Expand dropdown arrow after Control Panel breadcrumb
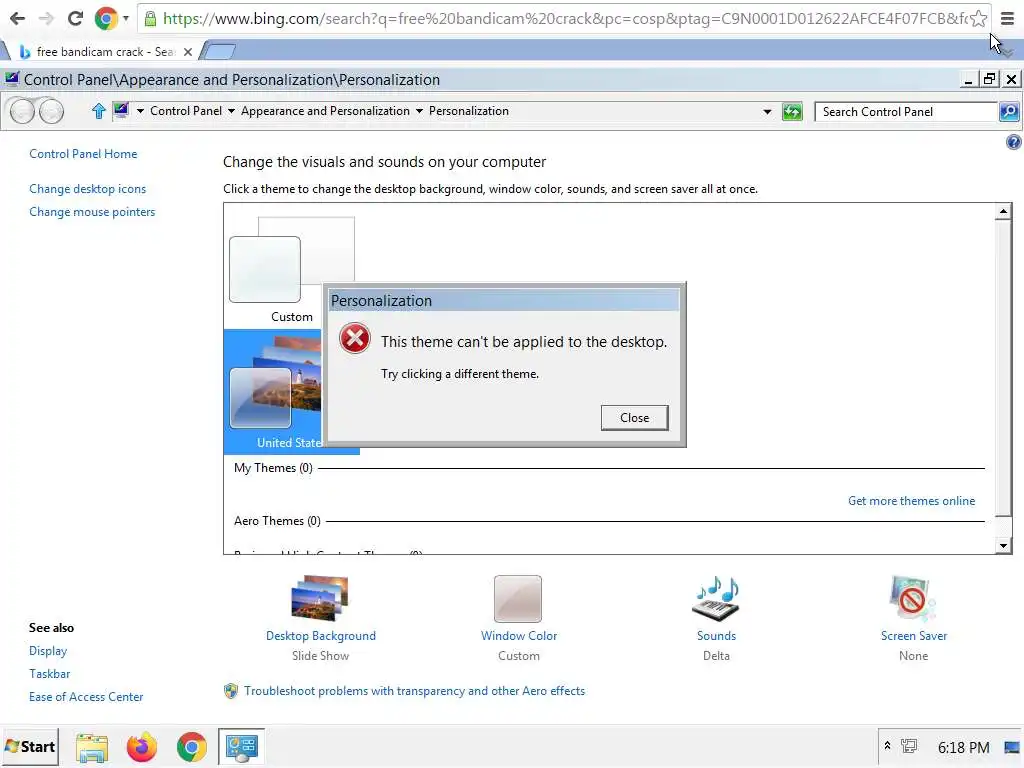Screen dimensions: 1024x768 point(231,111)
